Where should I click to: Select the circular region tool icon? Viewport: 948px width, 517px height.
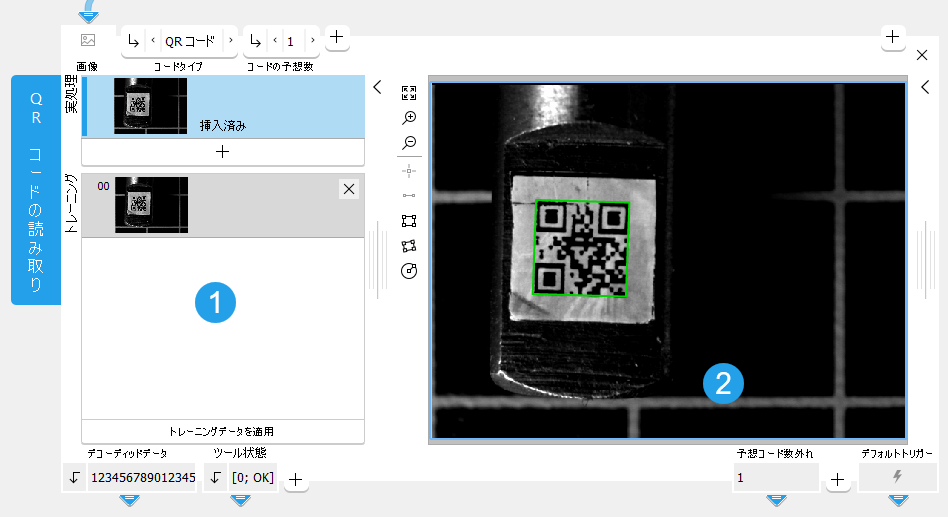click(408, 271)
